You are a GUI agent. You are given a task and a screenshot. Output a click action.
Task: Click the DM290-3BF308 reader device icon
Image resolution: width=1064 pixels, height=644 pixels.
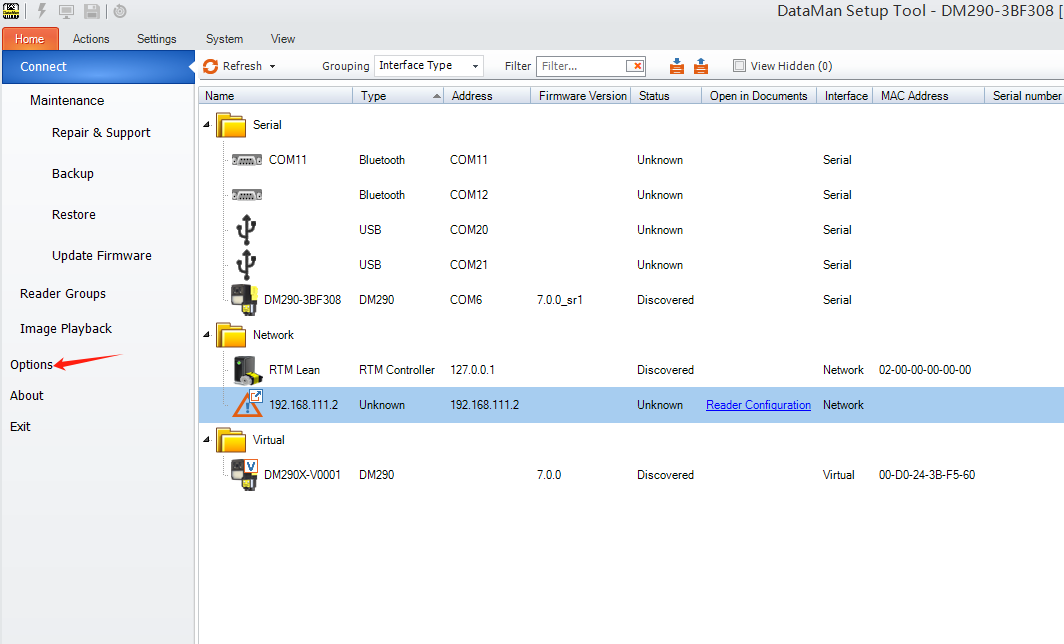(244, 300)
